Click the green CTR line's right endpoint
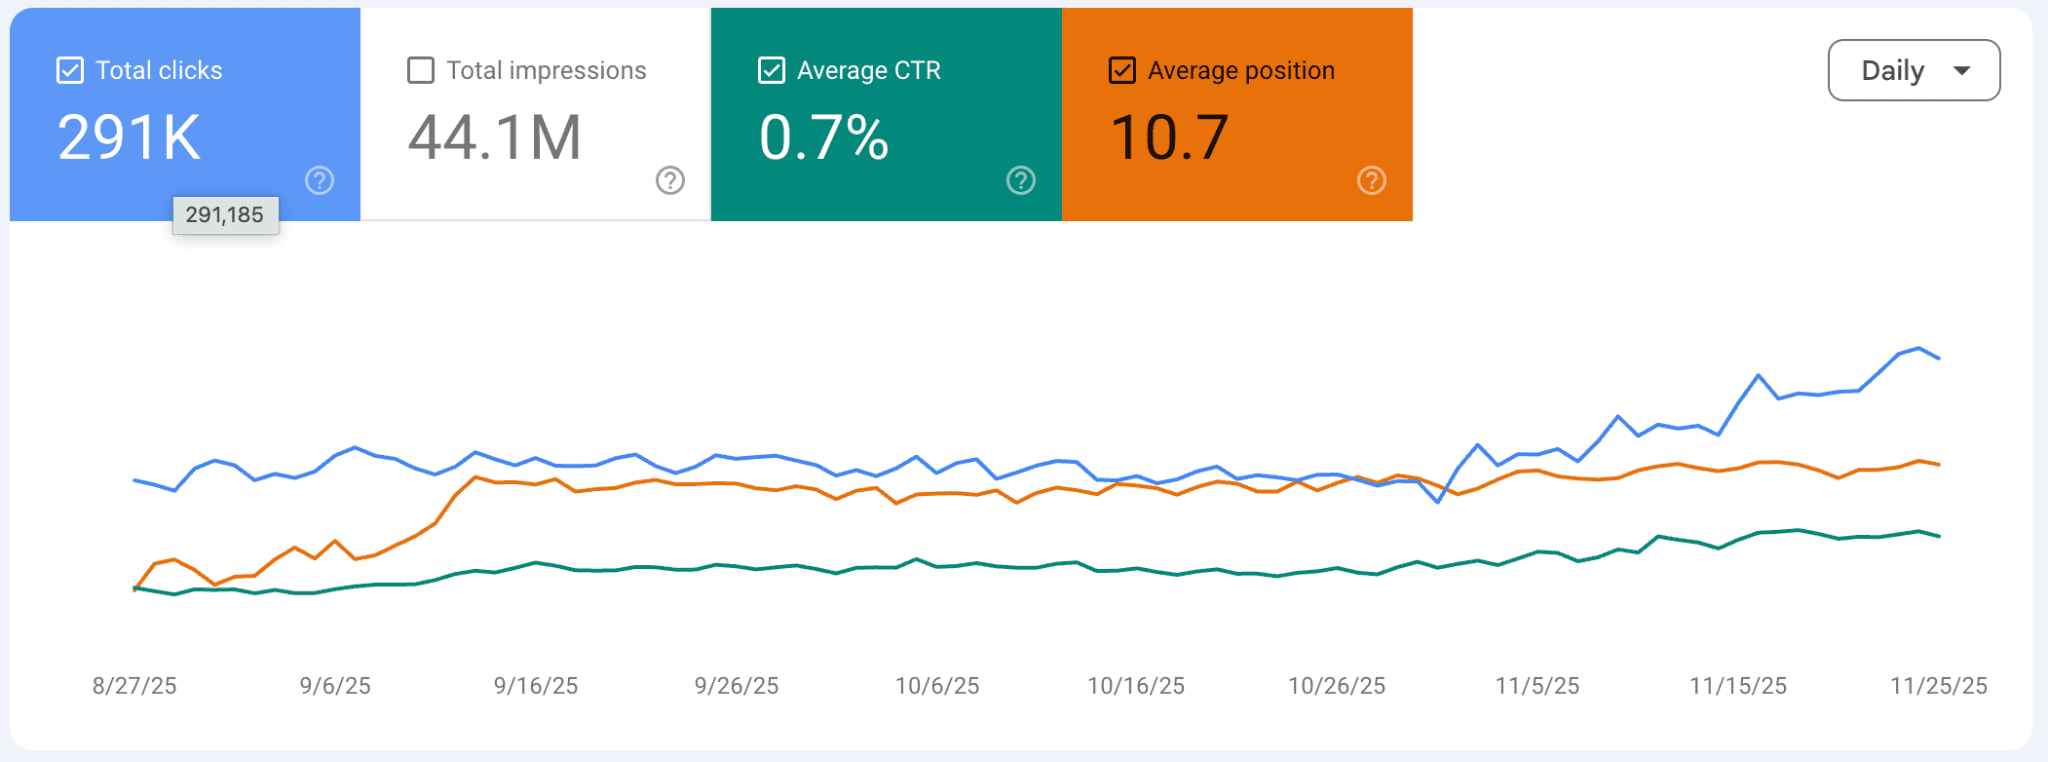Screen dimensions: 2048x762 click(x=1939, y=537)
